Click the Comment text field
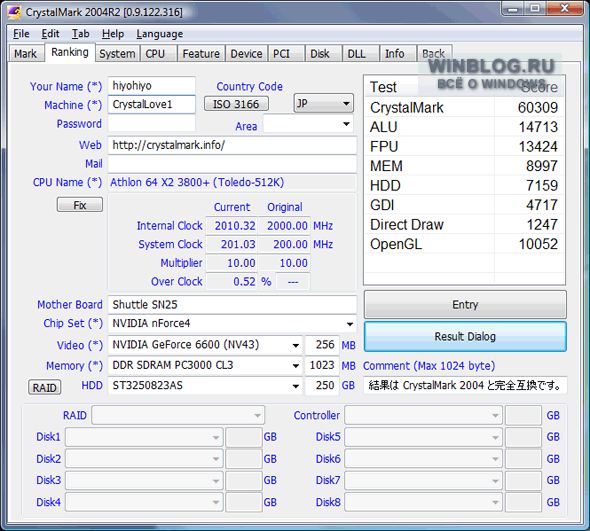Screen dimensions: 590x531 pyautogui.click(x=465, y=385)
